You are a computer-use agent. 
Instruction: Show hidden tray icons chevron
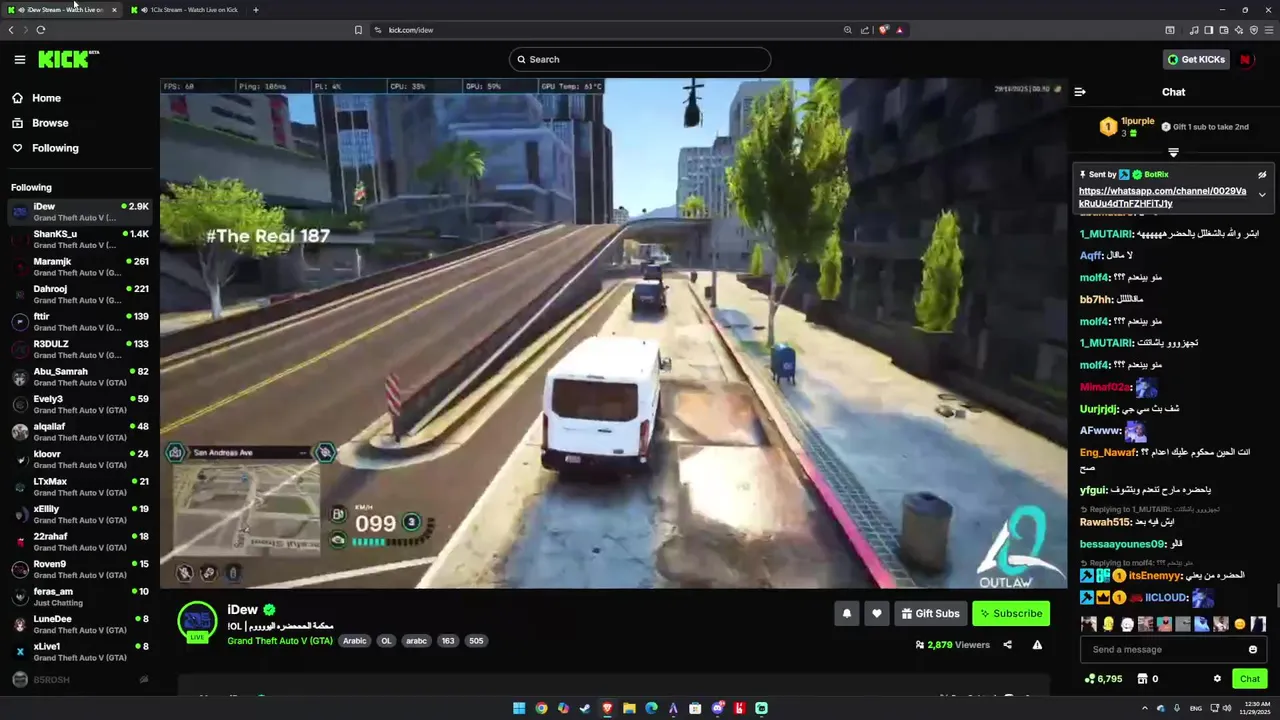click(1144, 708)
